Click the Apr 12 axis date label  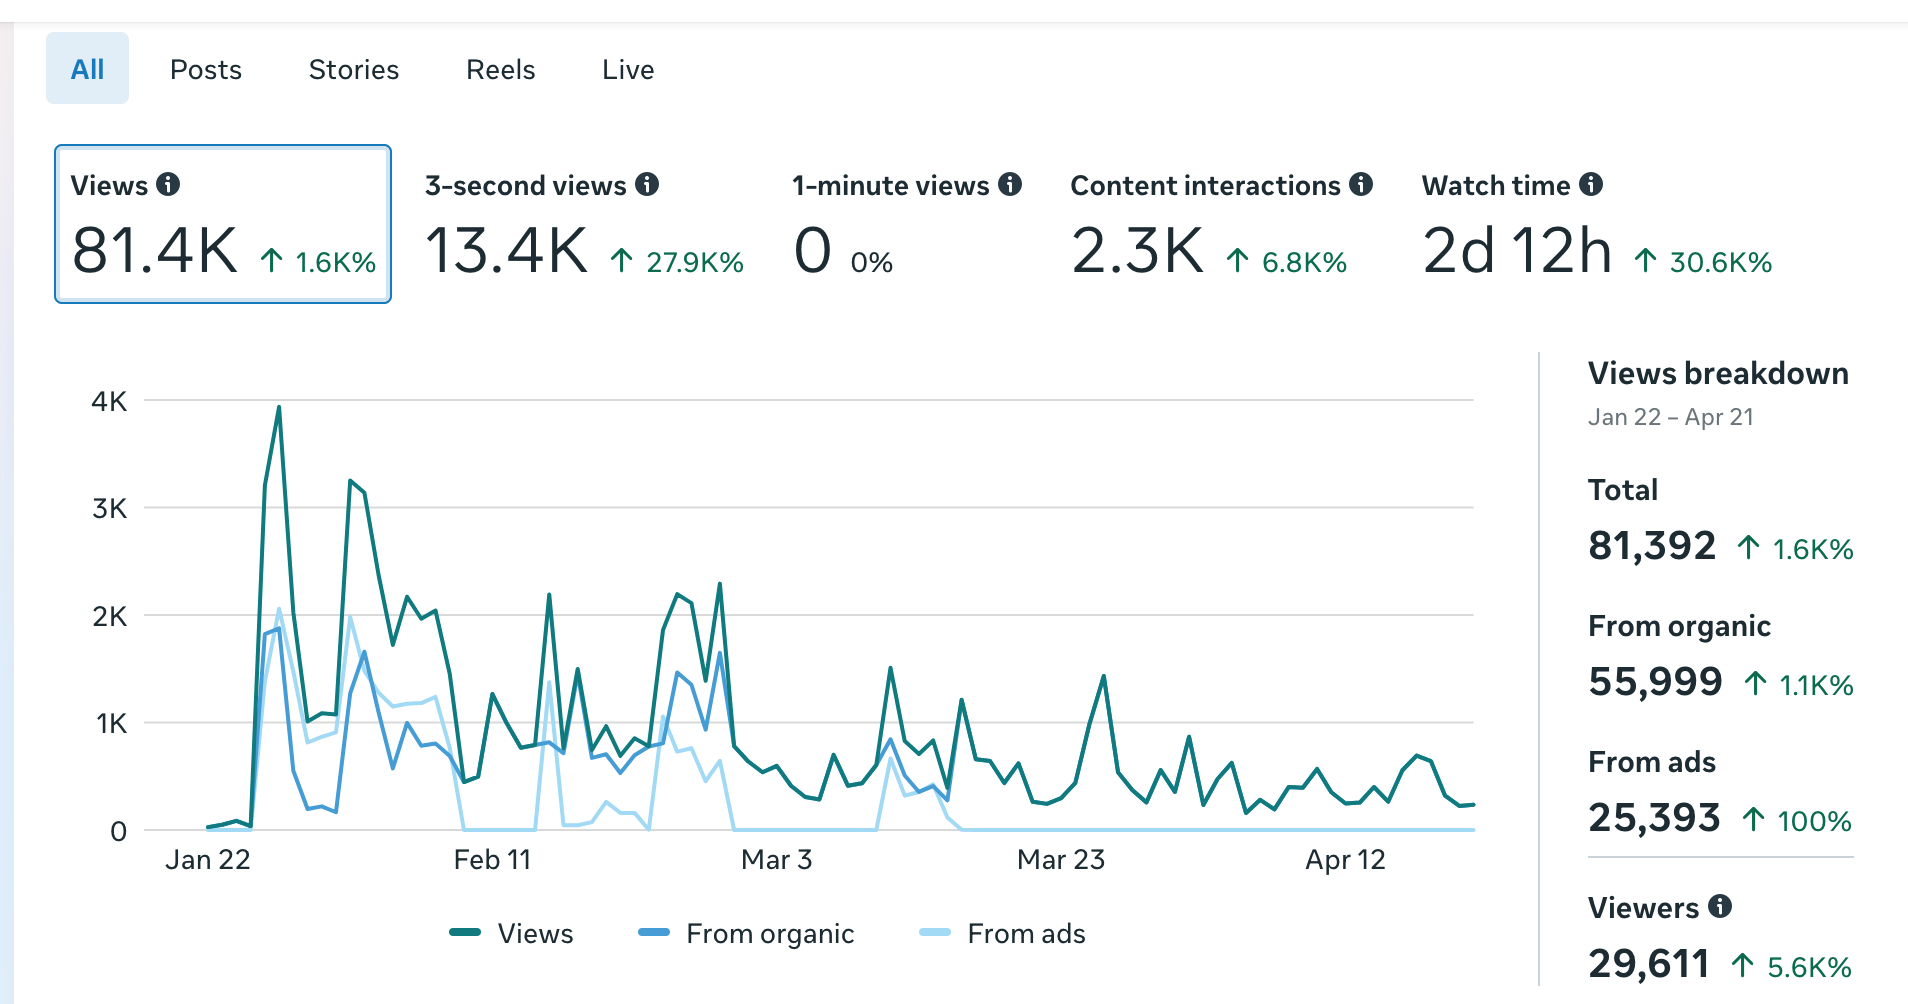click(x=1345, y=860)
